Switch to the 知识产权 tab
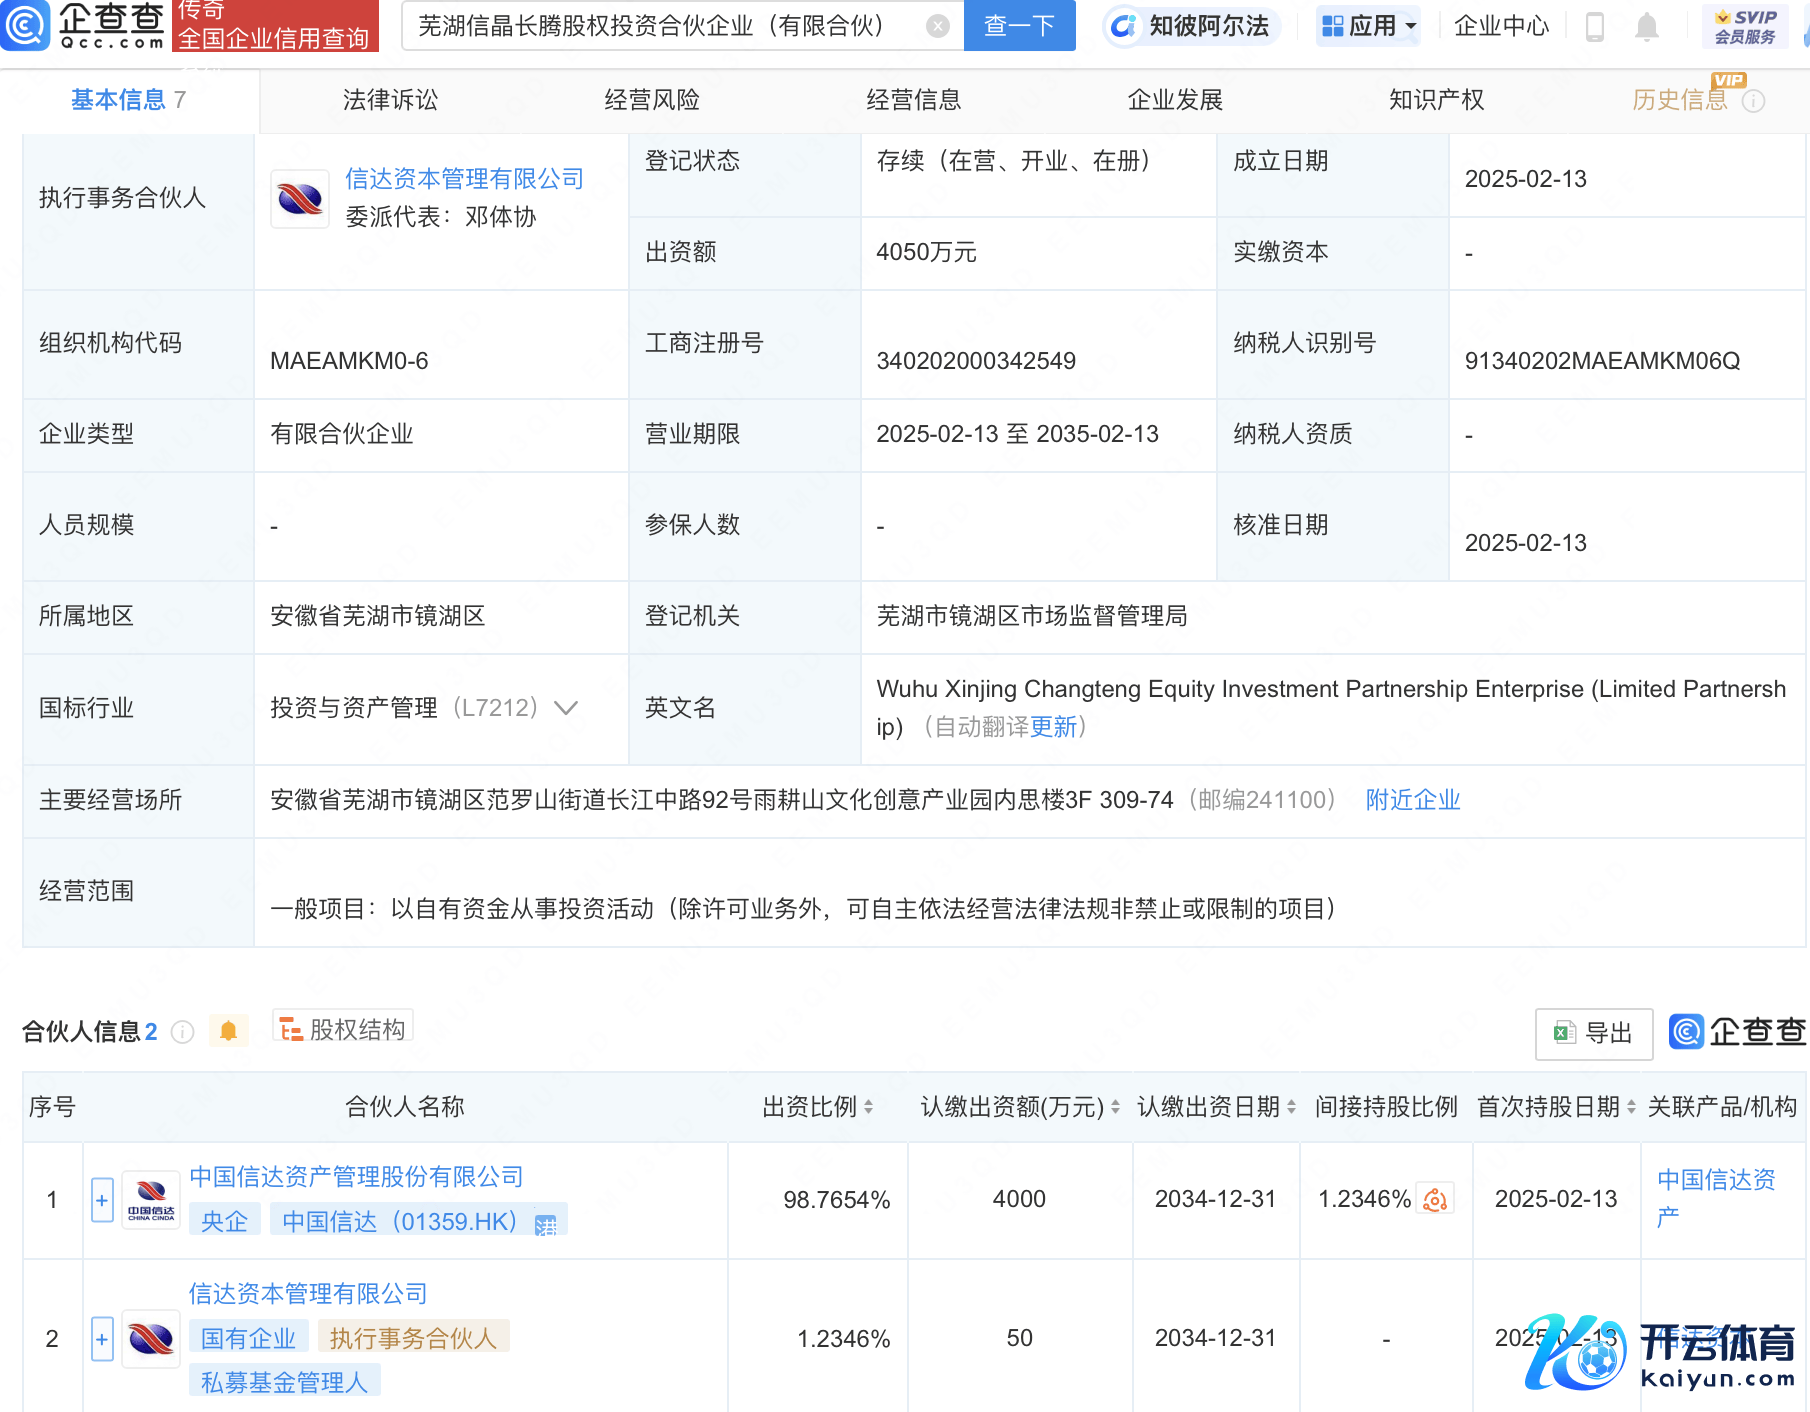 coord(1436,100)
